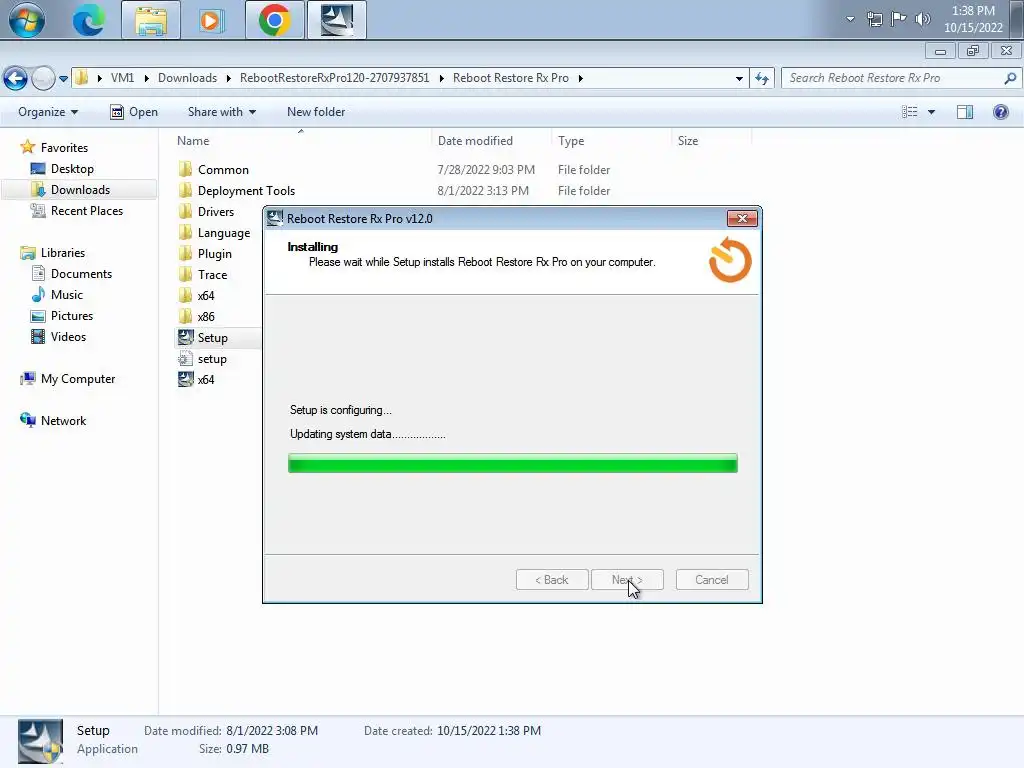Image resolution: width=1024 pixels, height=768 pixels.
Task: Select Favorites in navigation pane
Action: [64, 148]
